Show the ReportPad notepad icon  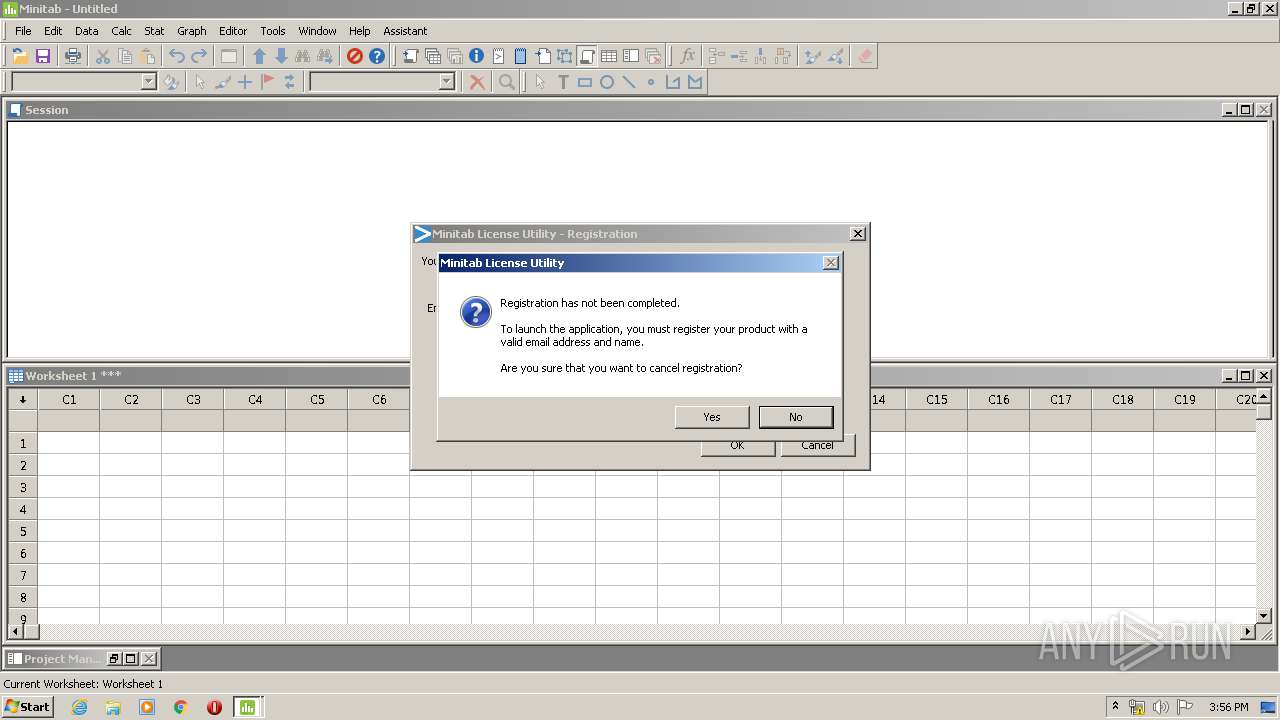(520, 56)
